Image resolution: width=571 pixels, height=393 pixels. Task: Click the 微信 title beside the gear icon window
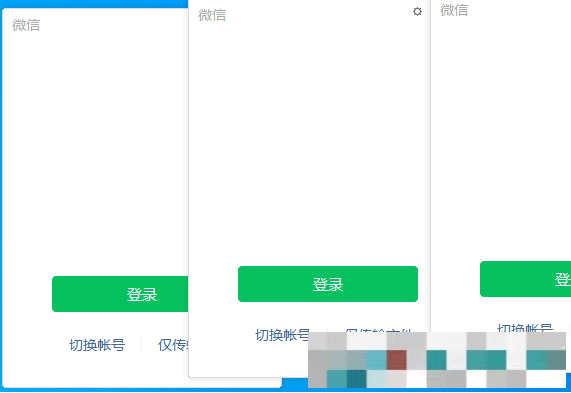(x=212, y=15)
